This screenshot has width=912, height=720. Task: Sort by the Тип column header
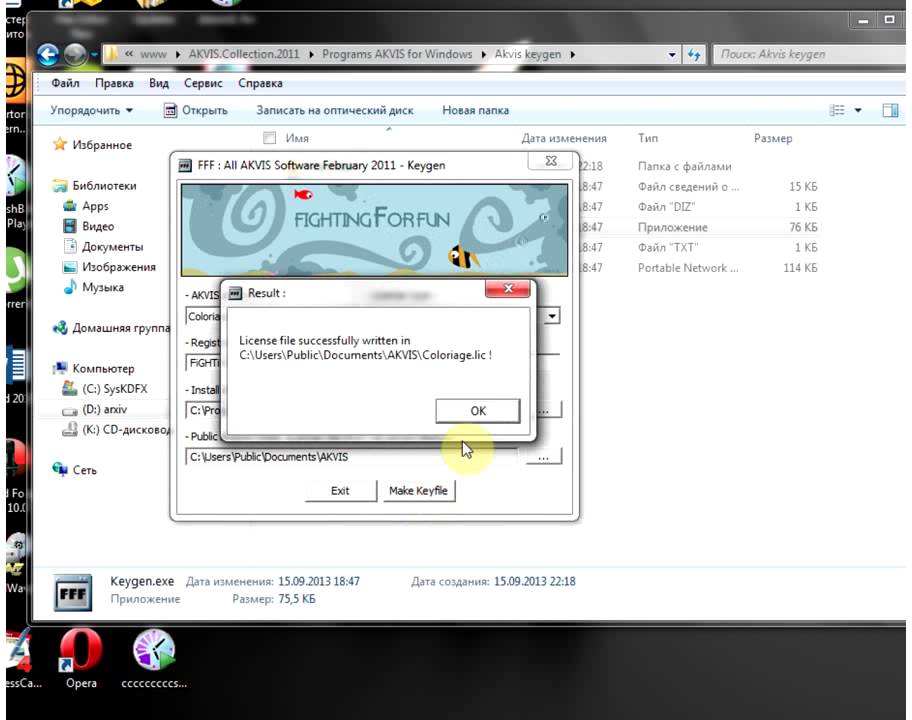click(648, 138)
